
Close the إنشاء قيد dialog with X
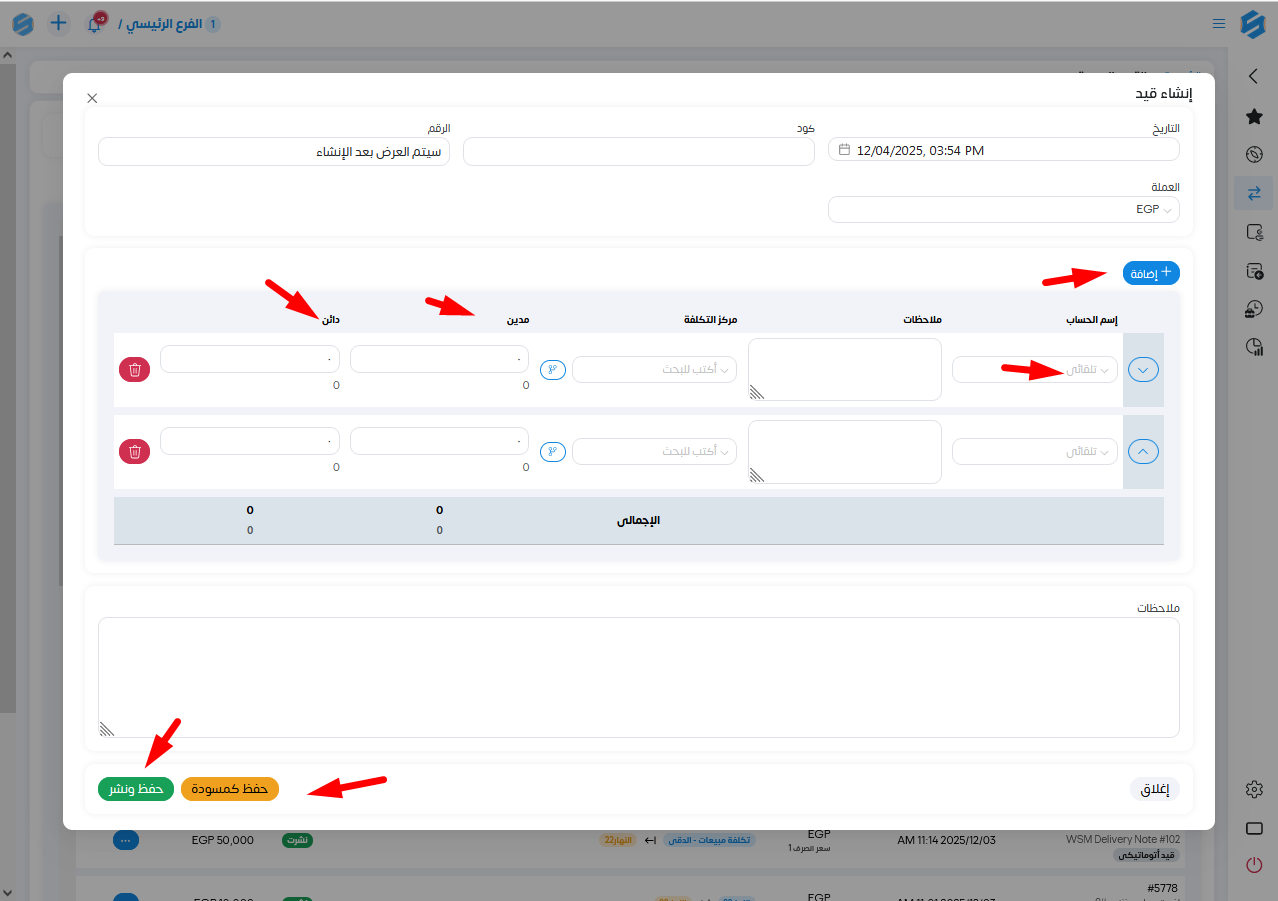[x=92, y=98]
